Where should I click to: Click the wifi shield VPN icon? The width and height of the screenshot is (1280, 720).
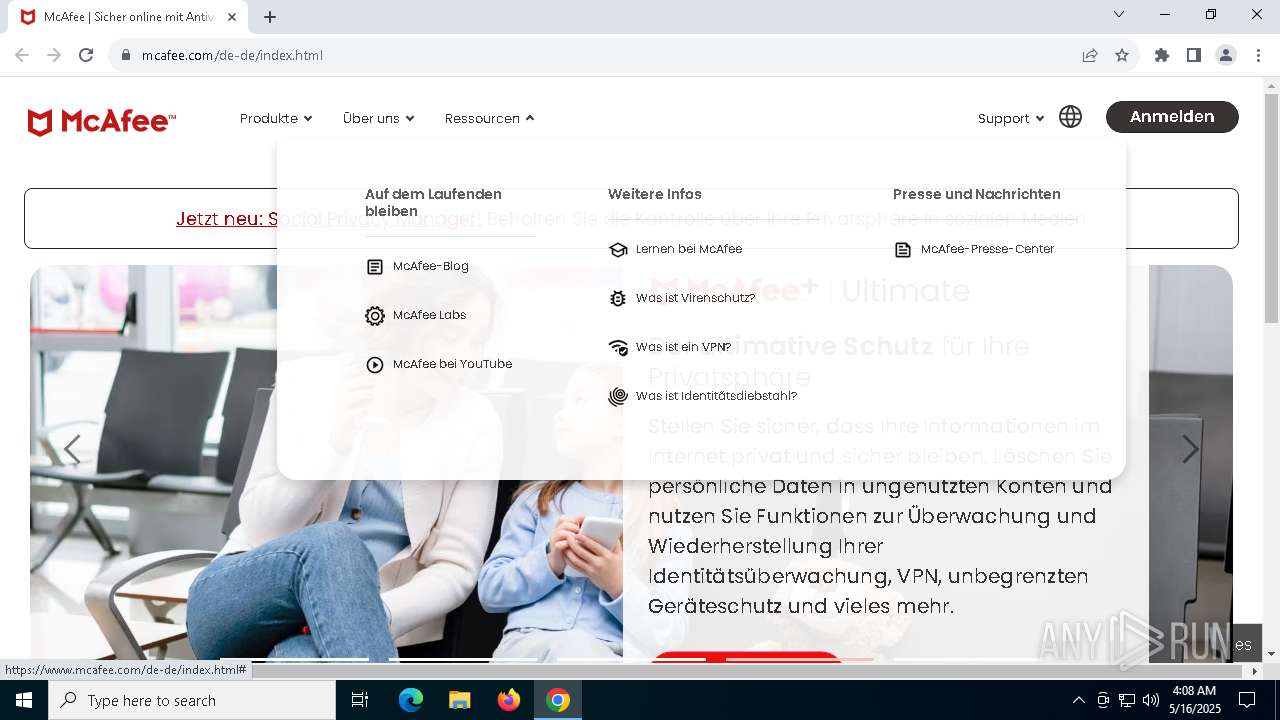[x=618, y=348]
